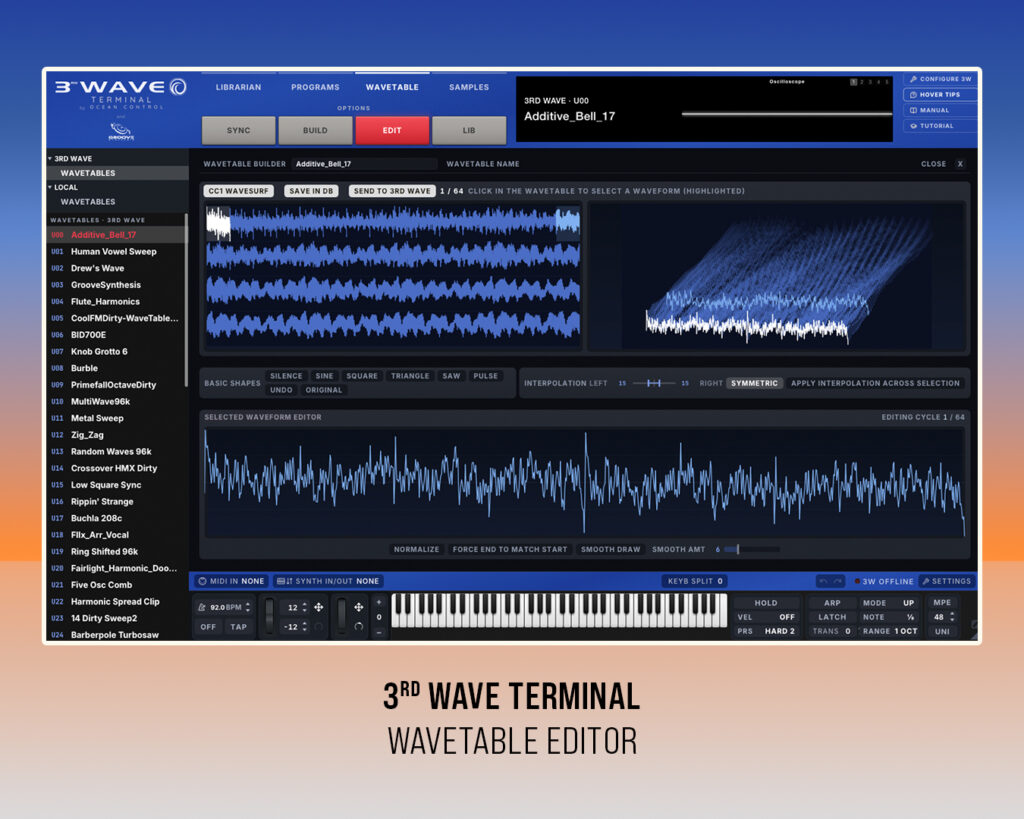Viewport: 1024px width, 819px height.
Task: Open arp MODE UP dropdown
Action: pos(889,603)
